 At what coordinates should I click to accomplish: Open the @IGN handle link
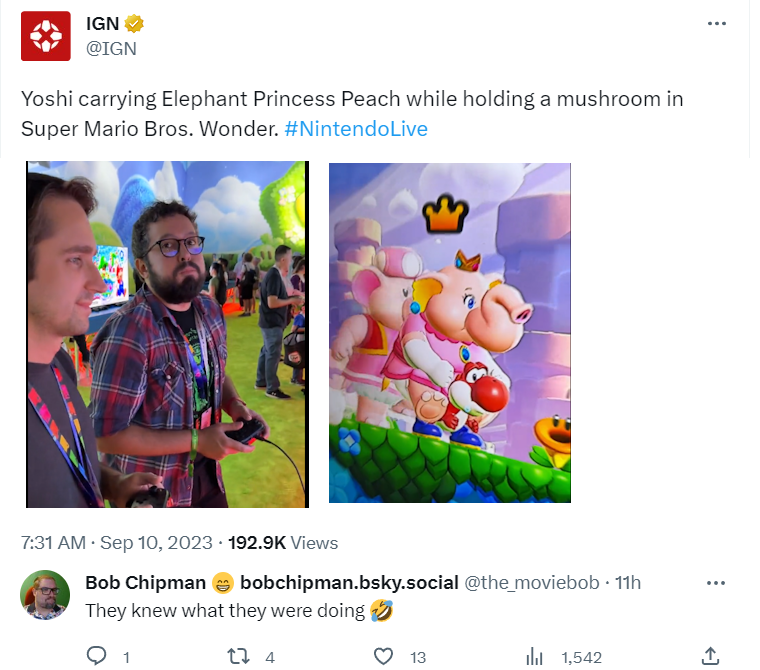coord(111,47)
